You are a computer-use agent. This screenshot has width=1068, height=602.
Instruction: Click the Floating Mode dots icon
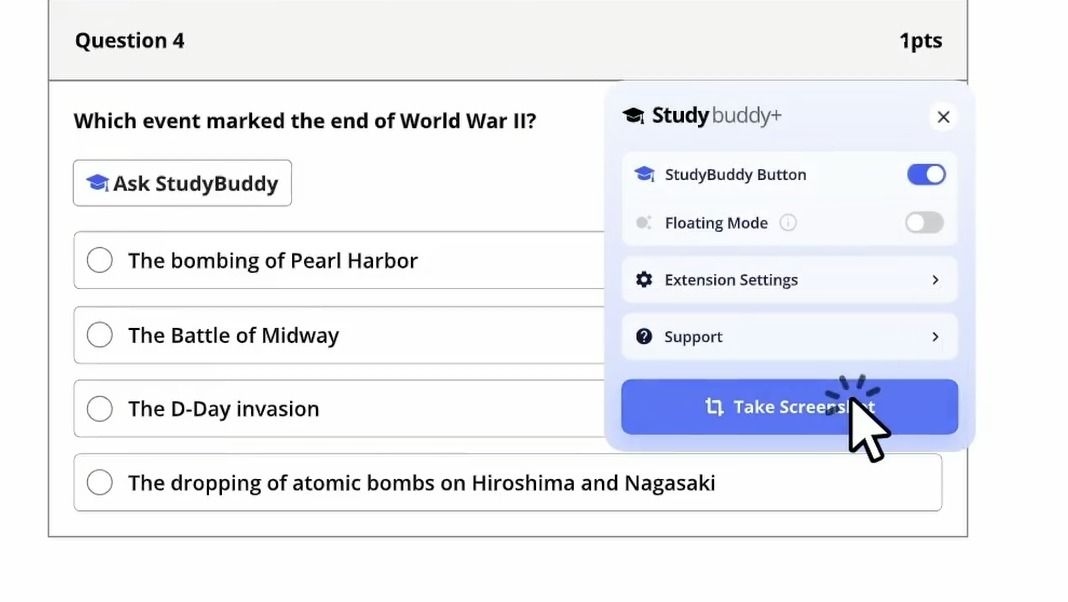[x=644, y=223]
